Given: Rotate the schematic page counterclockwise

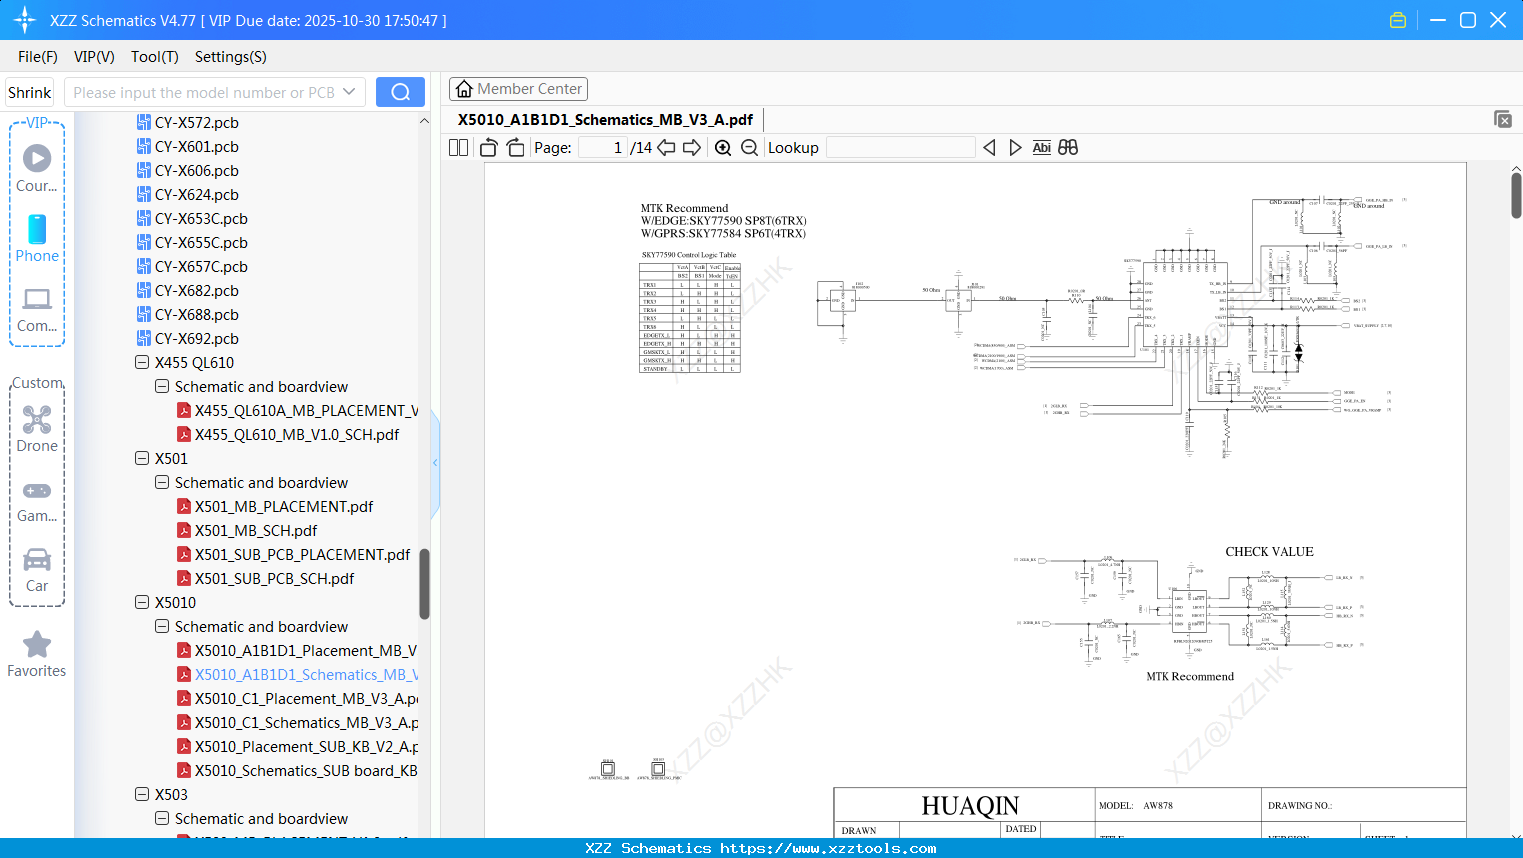Looking at the screenshot, I should pyautogui.click(x=487, y=147).
